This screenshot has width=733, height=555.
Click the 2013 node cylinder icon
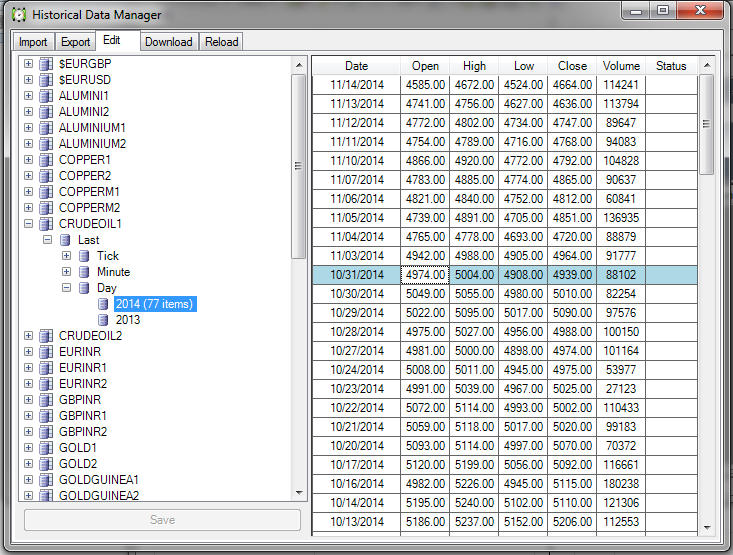tap(103, 320)
